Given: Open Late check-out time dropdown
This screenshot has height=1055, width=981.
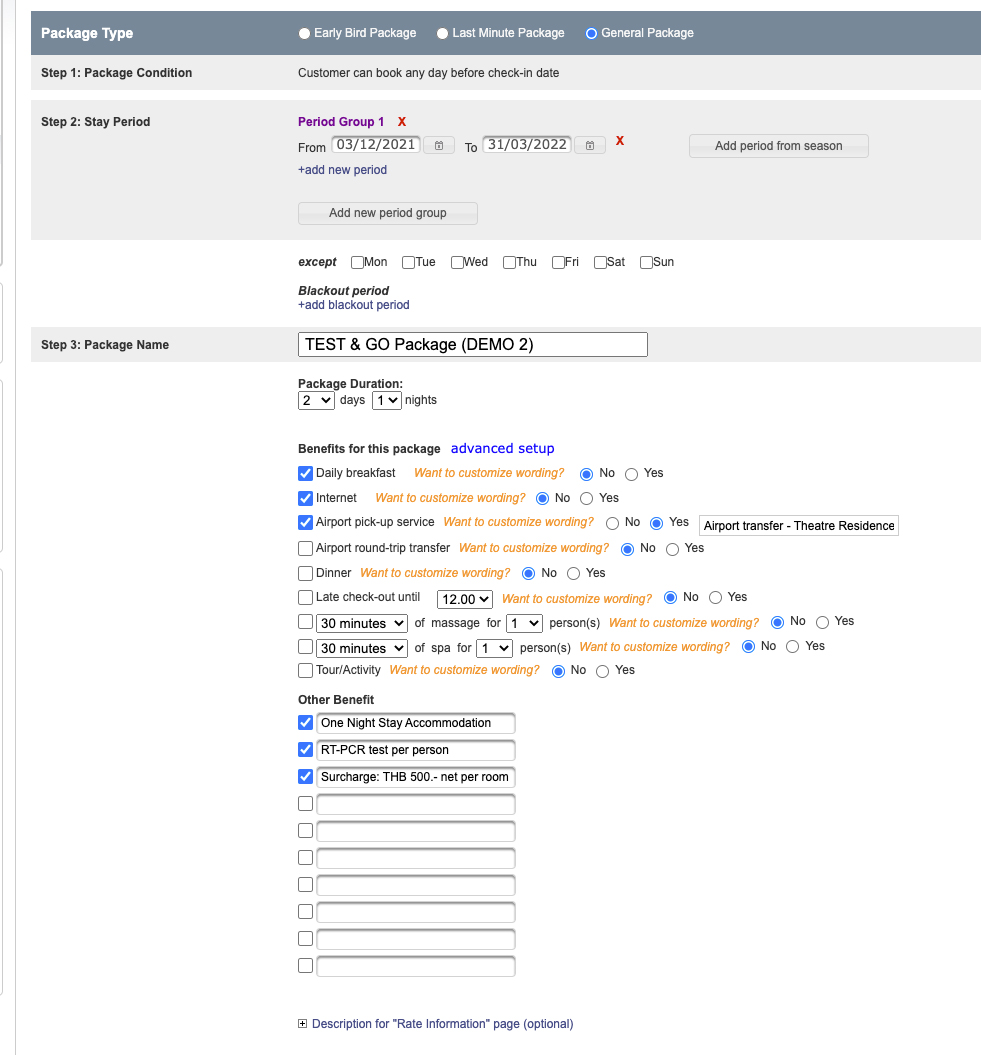Looking at the screenshot, I should [x=465, y=599].
